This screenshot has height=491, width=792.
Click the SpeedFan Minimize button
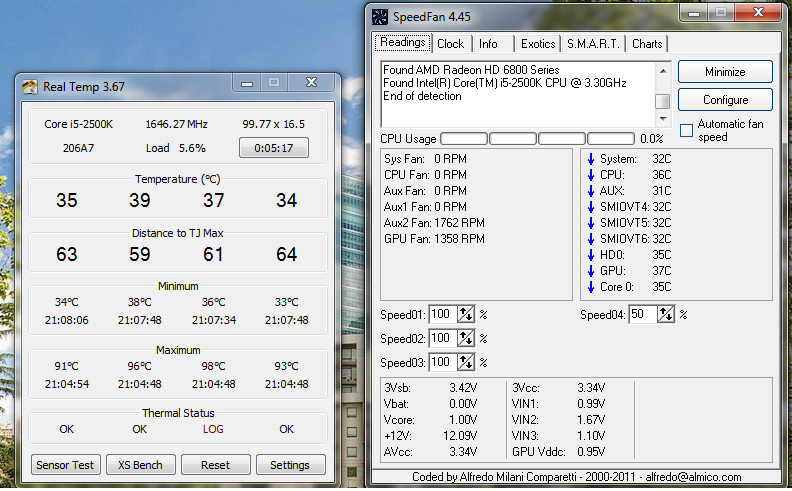click(725, 72)
